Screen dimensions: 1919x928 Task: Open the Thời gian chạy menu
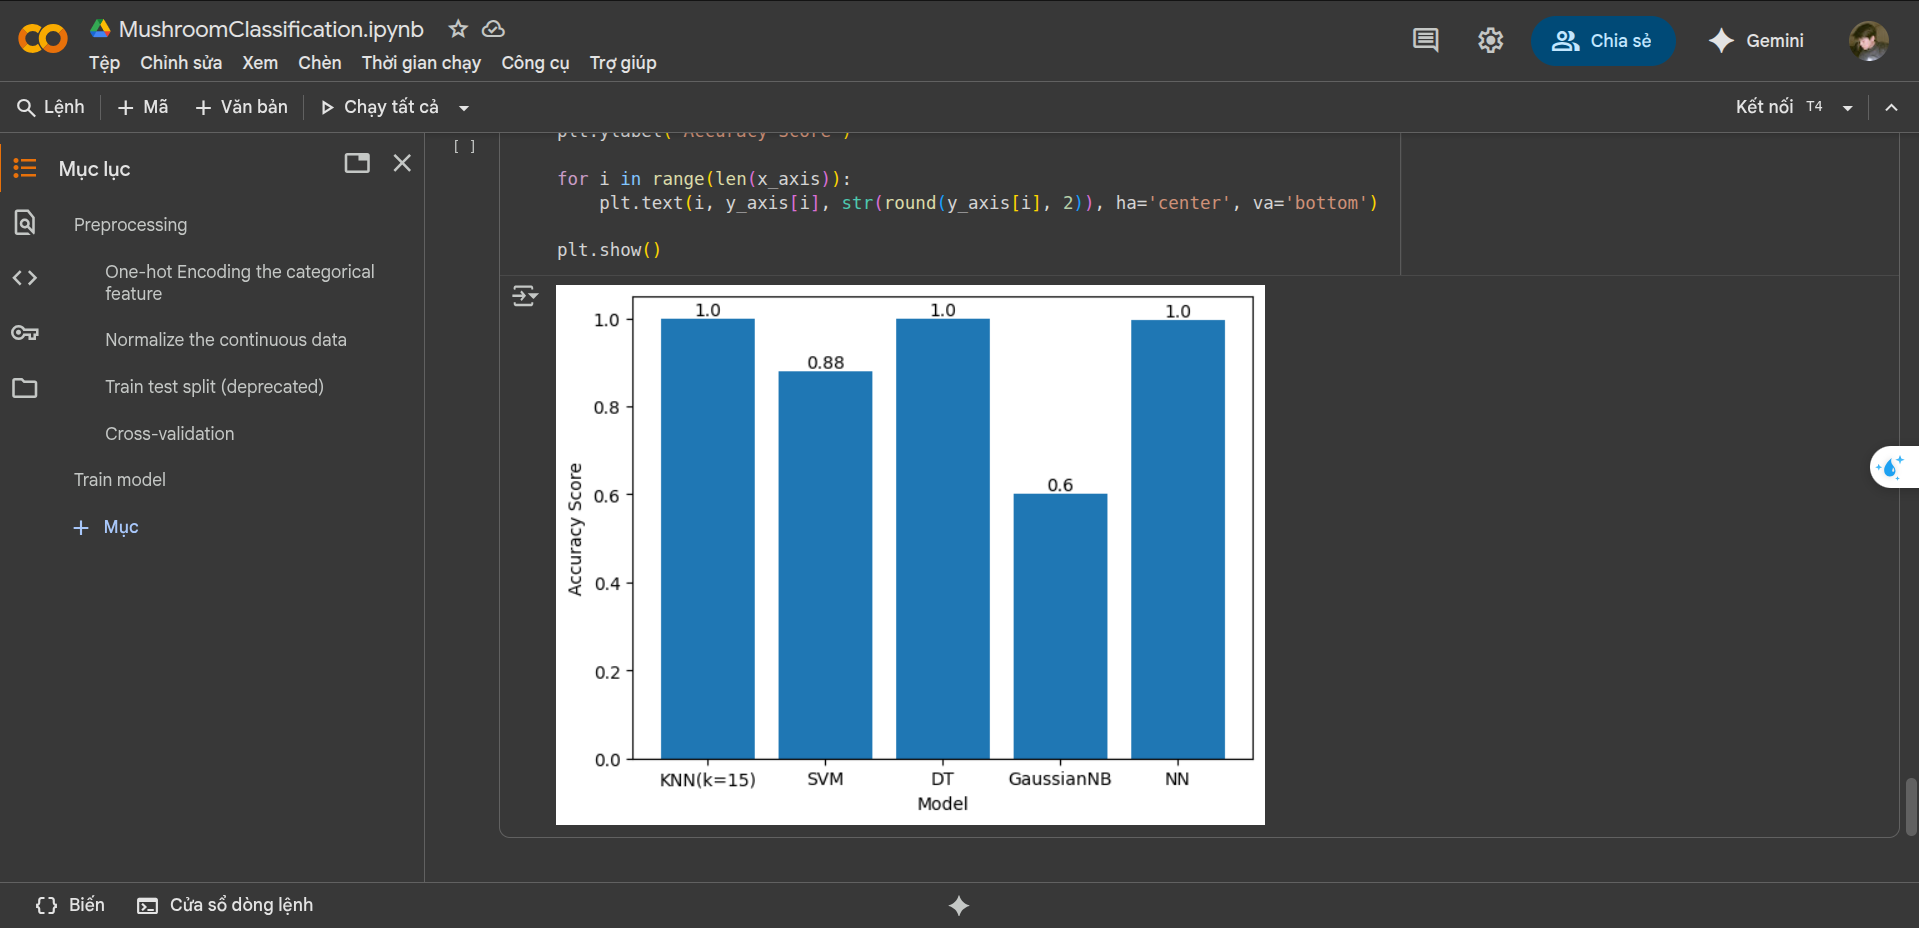421,63
